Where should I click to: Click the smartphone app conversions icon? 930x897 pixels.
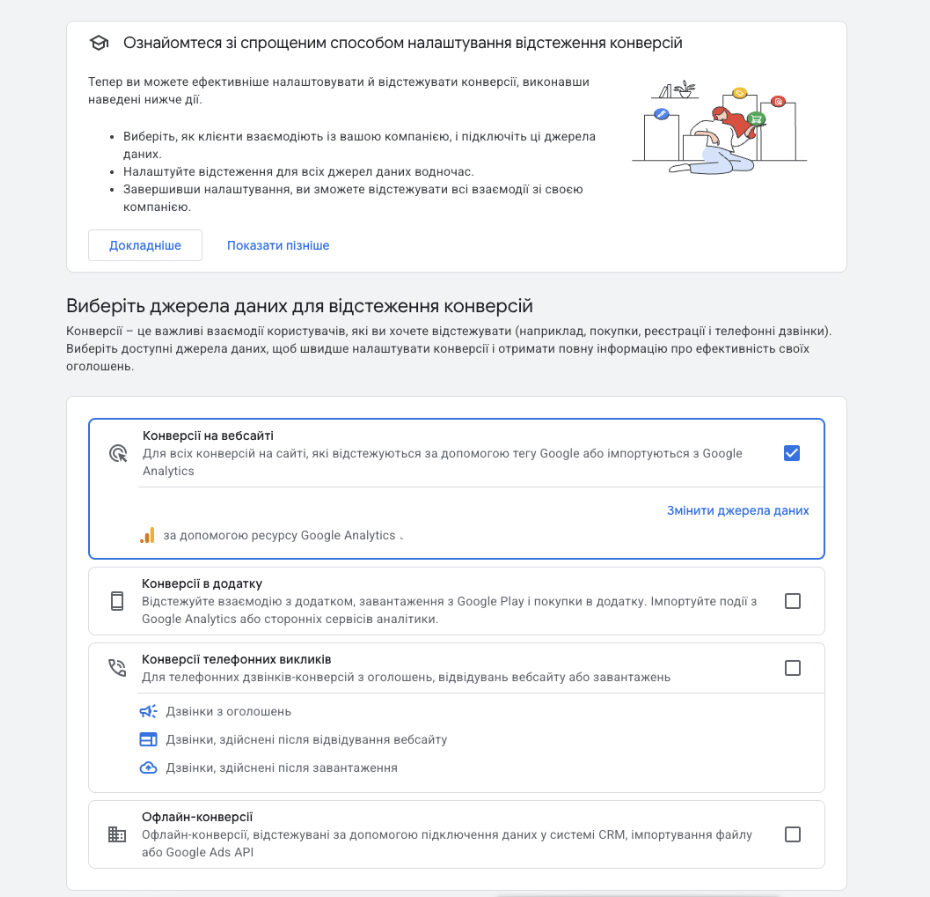[x=117, y=601]
